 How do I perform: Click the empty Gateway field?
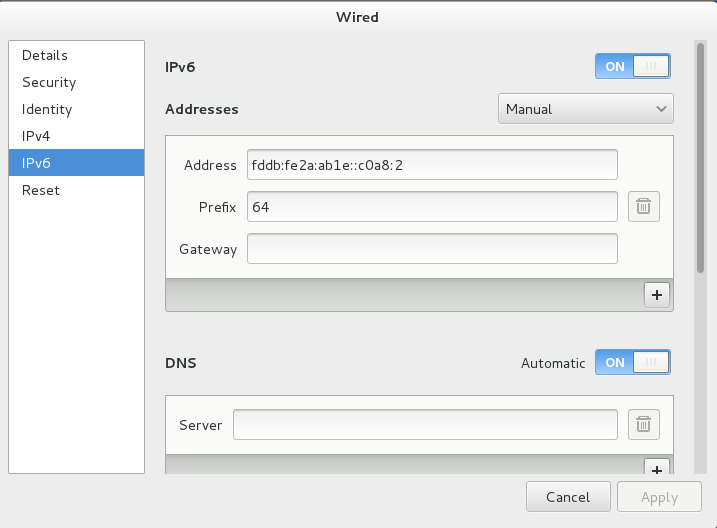[432, 249]
